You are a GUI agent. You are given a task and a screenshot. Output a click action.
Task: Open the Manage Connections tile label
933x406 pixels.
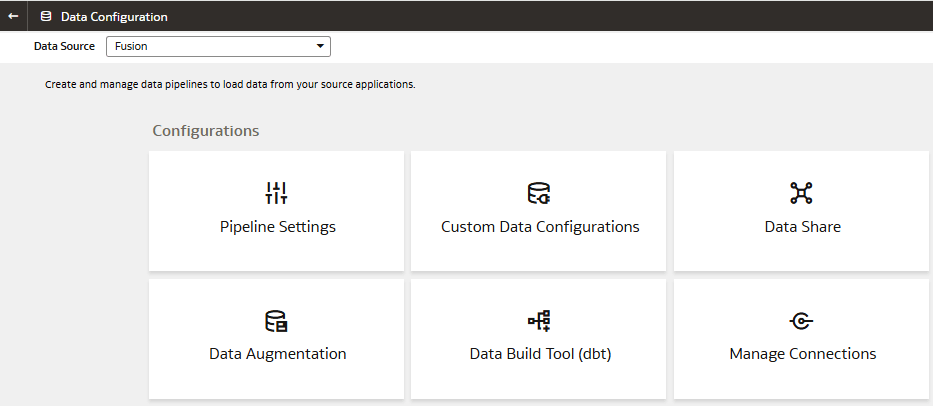tap(802, 354)
